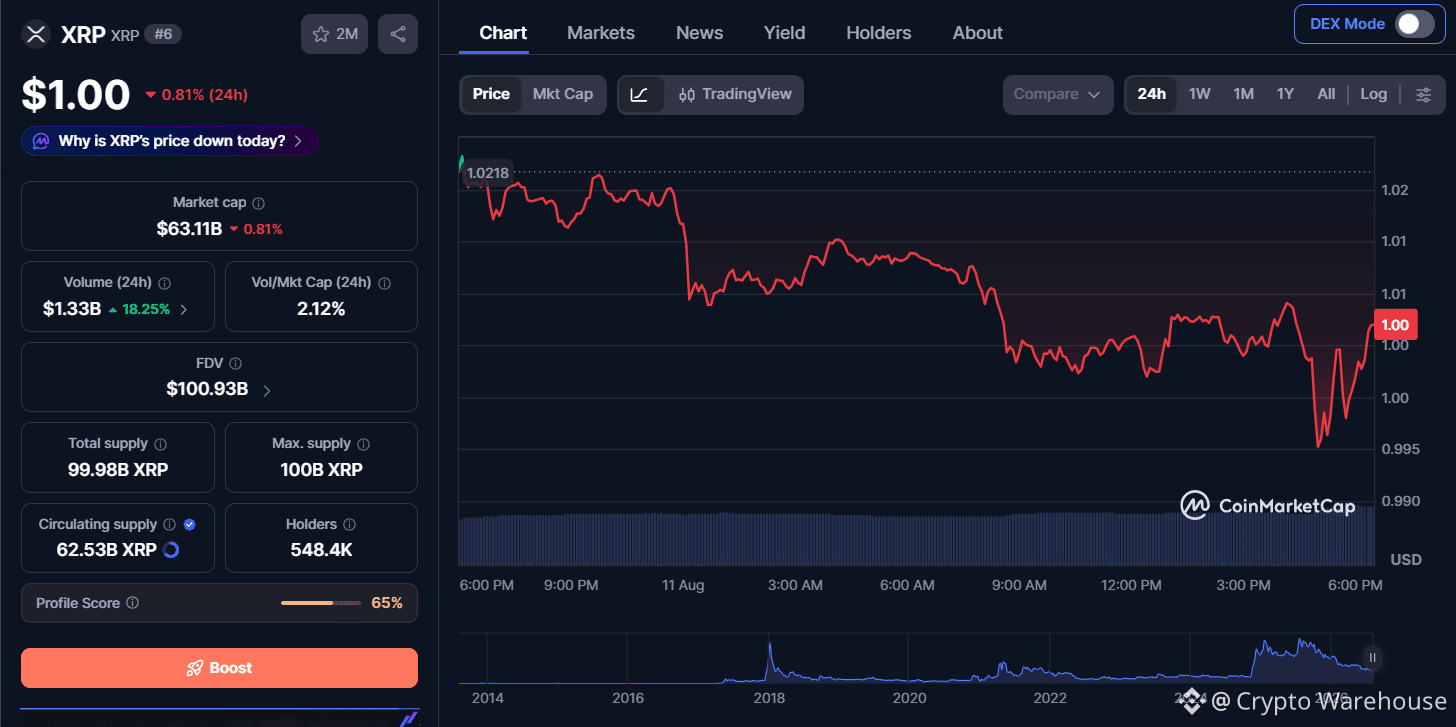This screenshot has height=727, width=1456.
Task: Open the Chart tab
Action: (503, 33)
